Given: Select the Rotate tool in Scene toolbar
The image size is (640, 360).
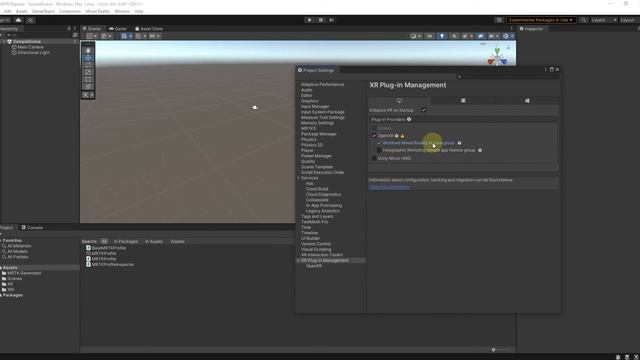Looking at the screenshot, I should pos(88,65).
